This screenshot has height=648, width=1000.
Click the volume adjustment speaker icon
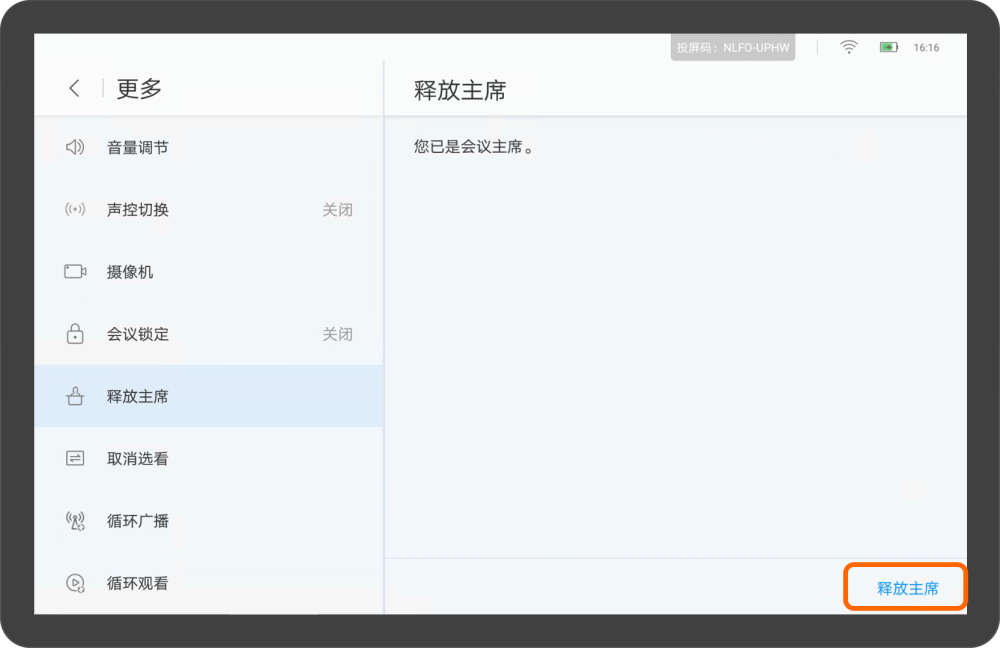click(x=74, y=146)
